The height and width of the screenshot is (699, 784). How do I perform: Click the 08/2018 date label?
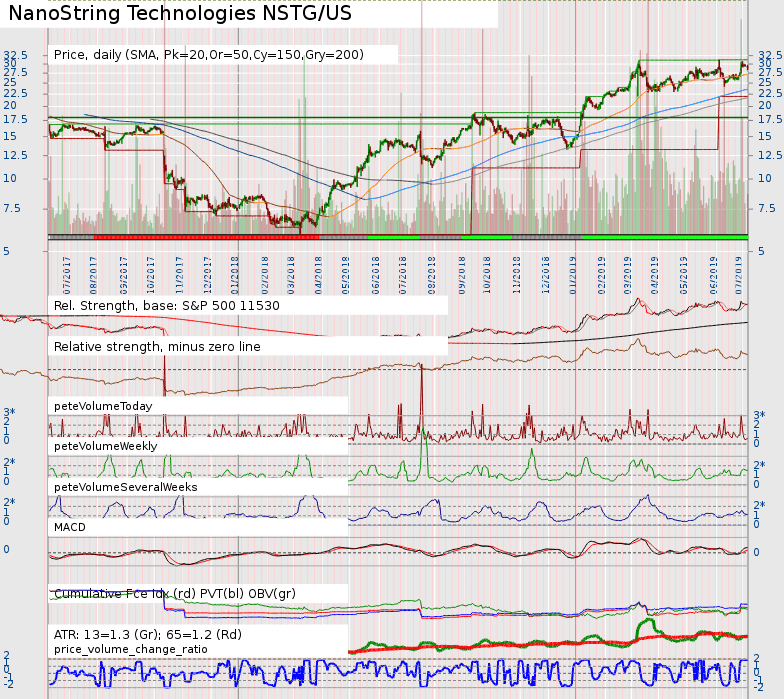[432, 275]
